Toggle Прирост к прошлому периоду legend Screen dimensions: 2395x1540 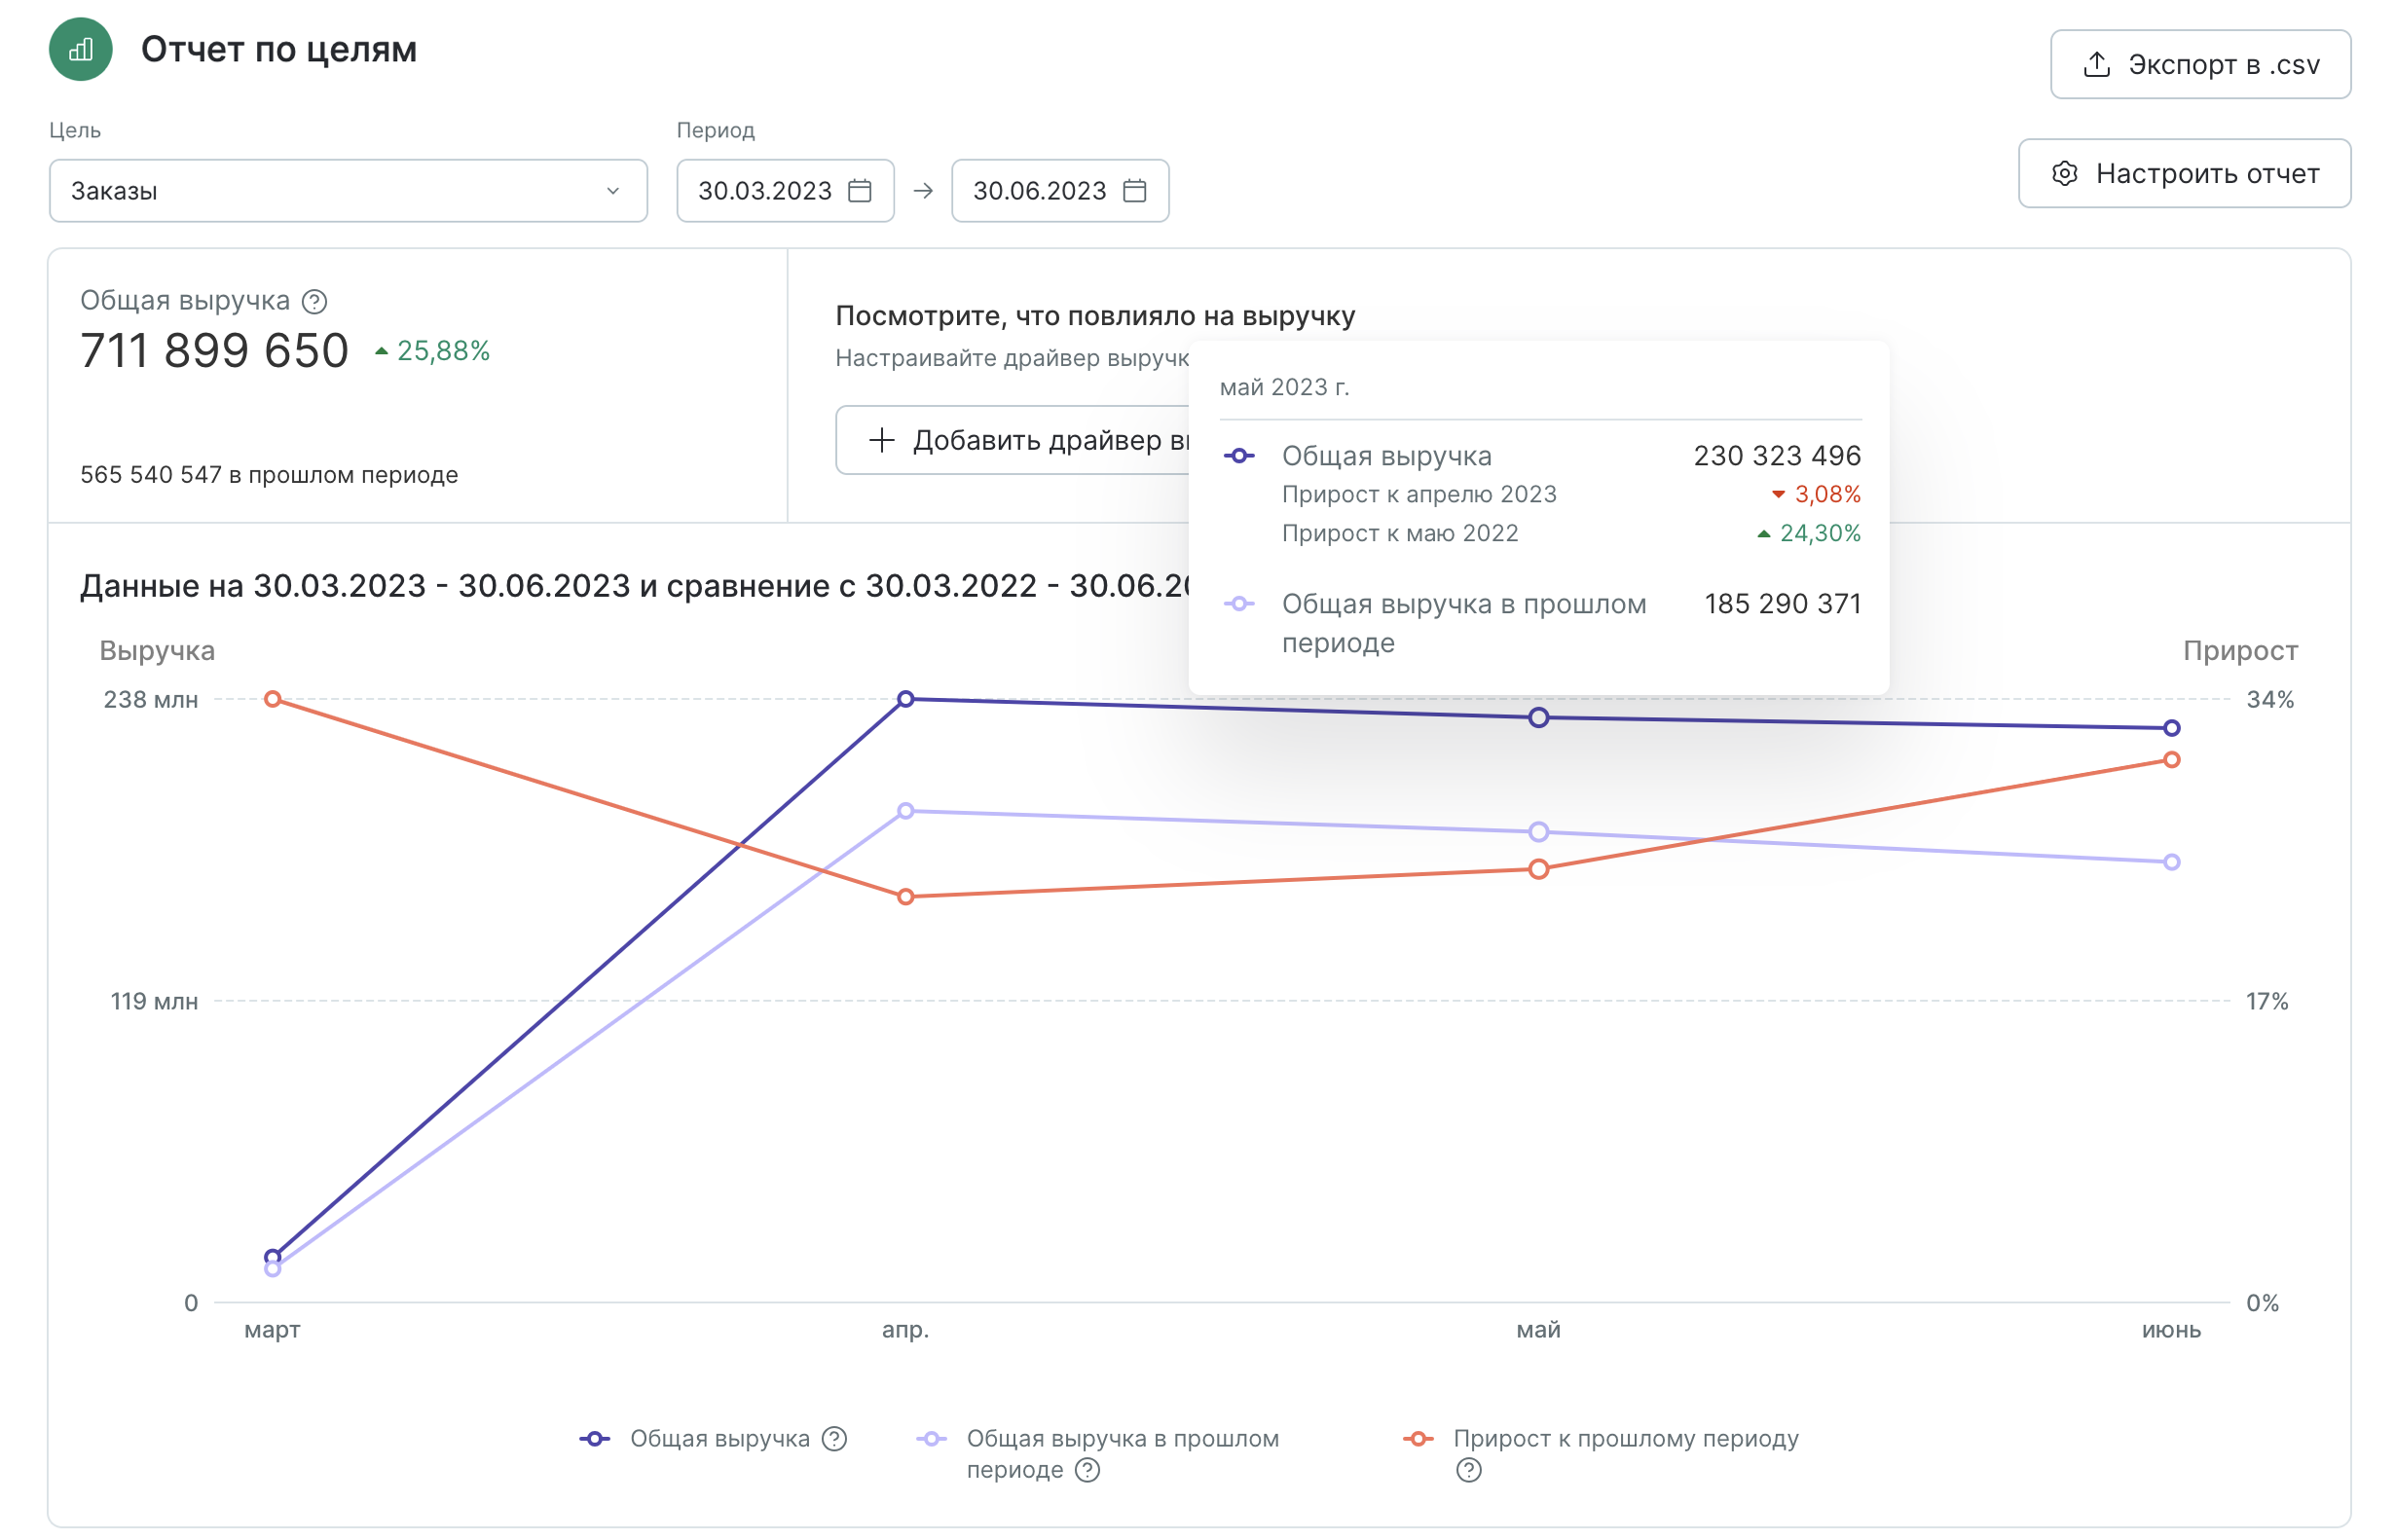pyautogui.click(x=1601, y=1438)
